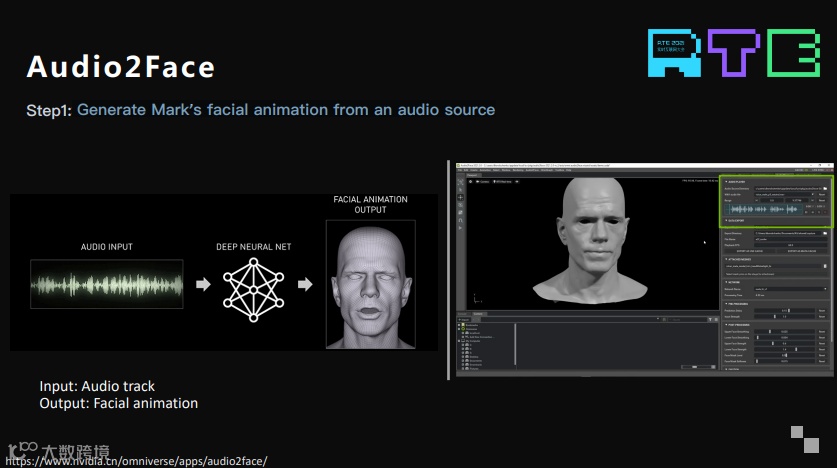Toggle viewport visibility eye icon

click(x=517, y=181)
